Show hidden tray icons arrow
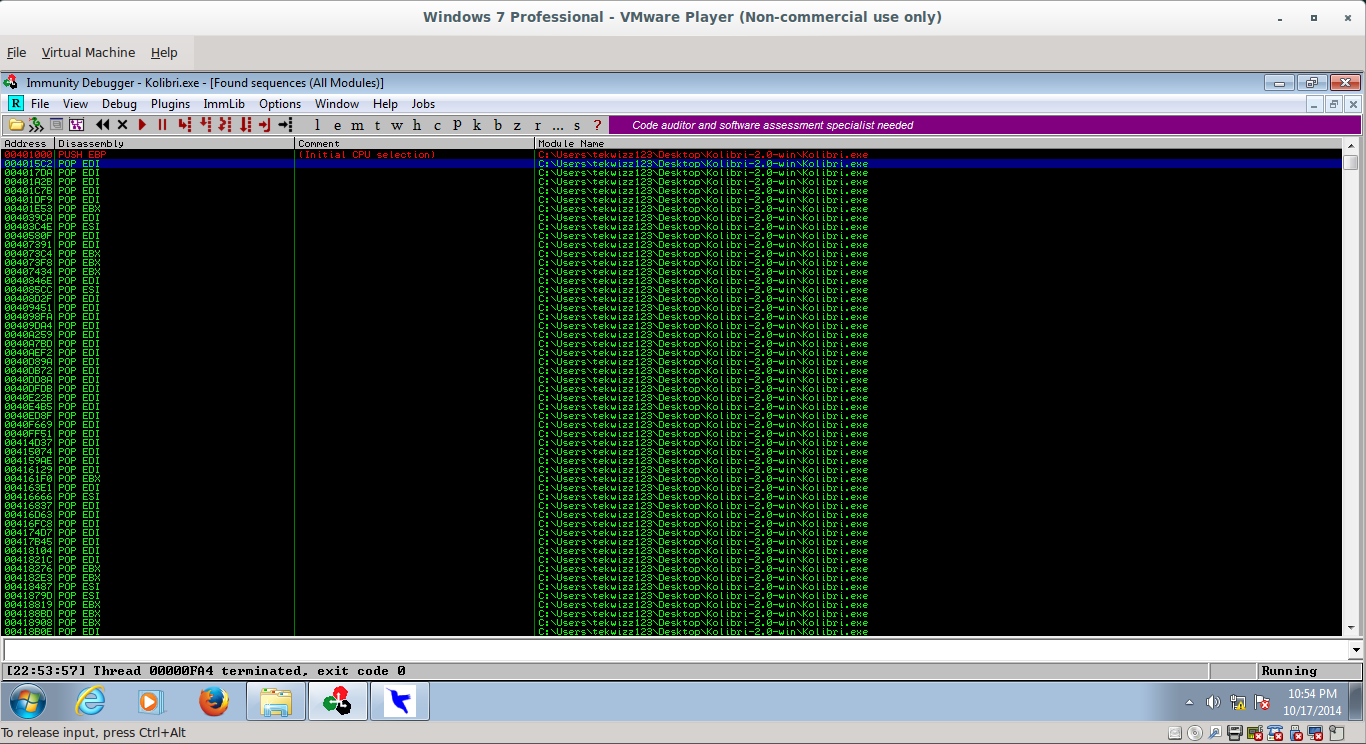 (x=1189, y=702)
